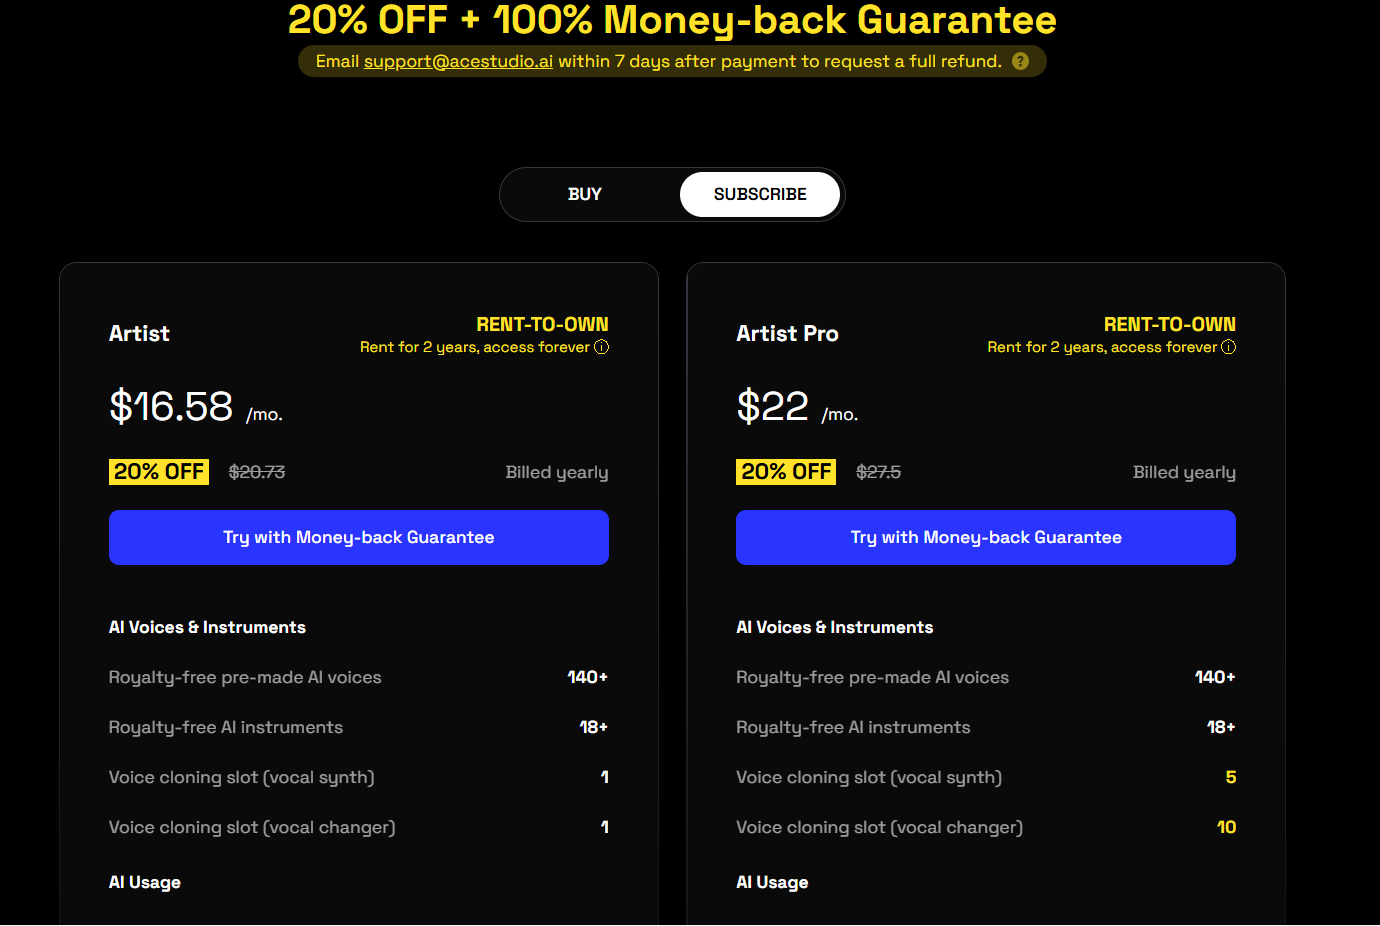
Task: Click RENT-TO-OWN label on the Artist Pro card
Action: click(x=1169, y=324)
